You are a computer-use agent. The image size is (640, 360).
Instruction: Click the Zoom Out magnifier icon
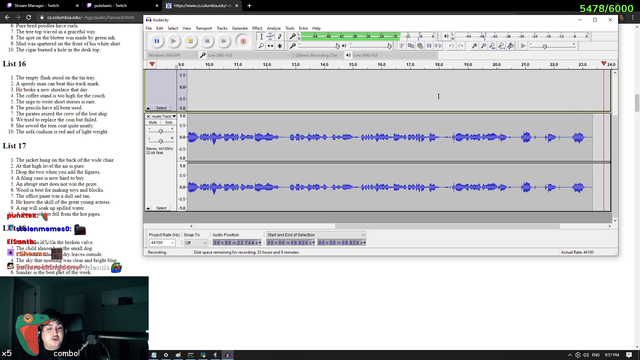tap(483, 46)
